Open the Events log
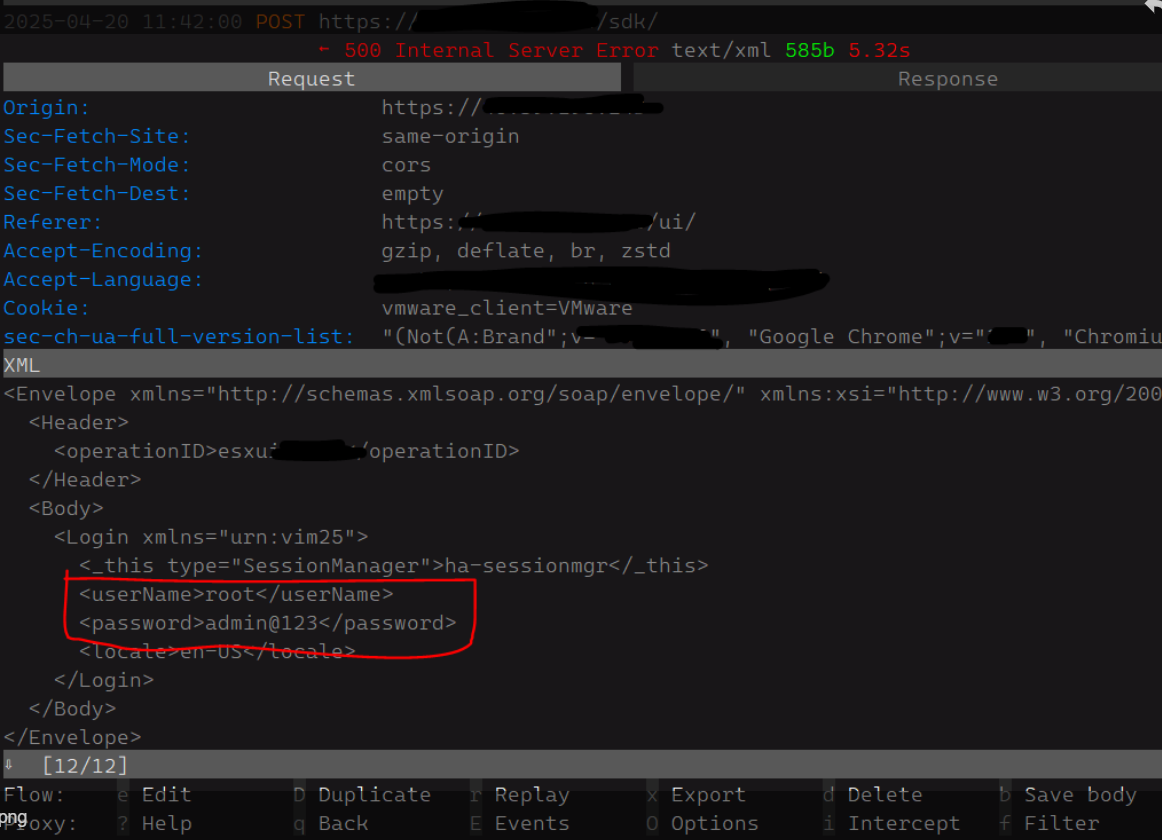This screenshot has width=1162, height=840. pos(531,824)
